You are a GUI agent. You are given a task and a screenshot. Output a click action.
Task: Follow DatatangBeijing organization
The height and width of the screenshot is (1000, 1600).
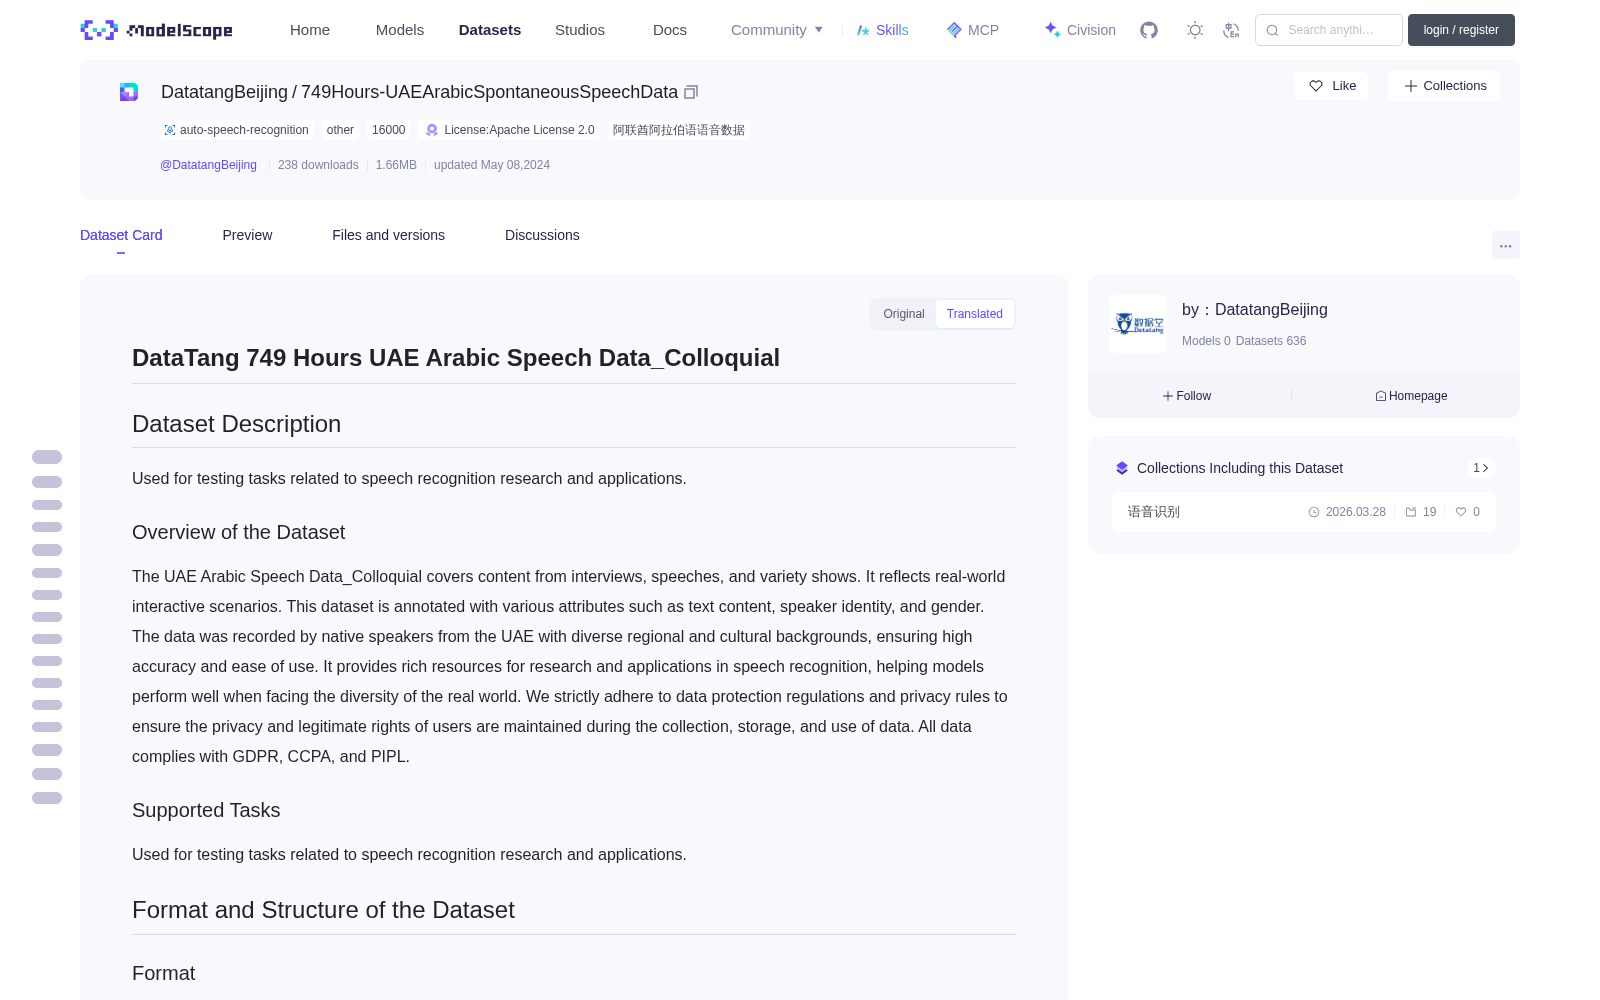click(1187, 396)
